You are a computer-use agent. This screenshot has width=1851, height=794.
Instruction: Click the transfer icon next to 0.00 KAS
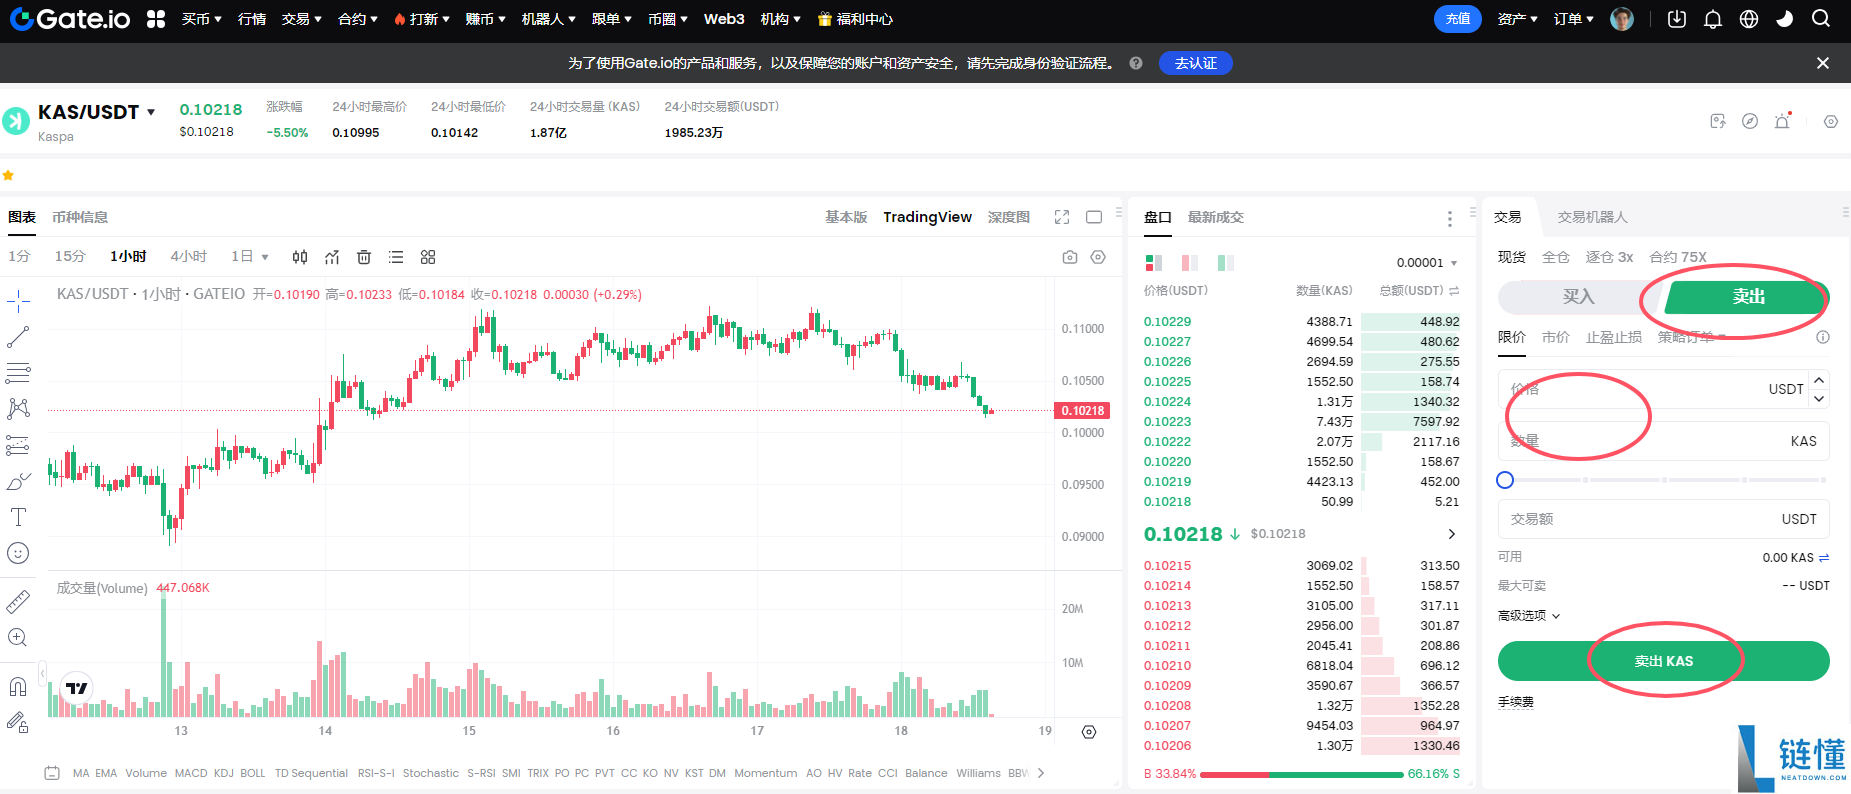click(x=1824, y=558)
